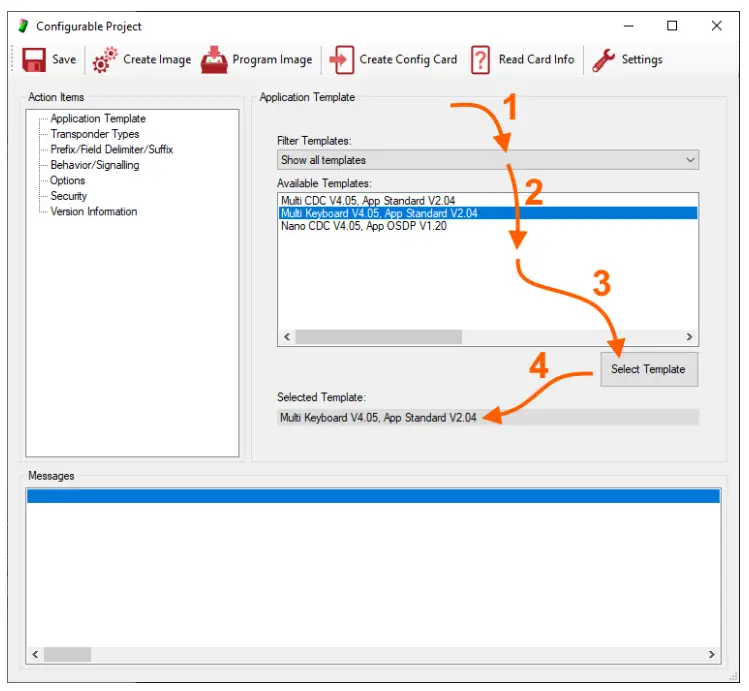
Task: Open Behavior/Signalling action item
Action: 95,165
